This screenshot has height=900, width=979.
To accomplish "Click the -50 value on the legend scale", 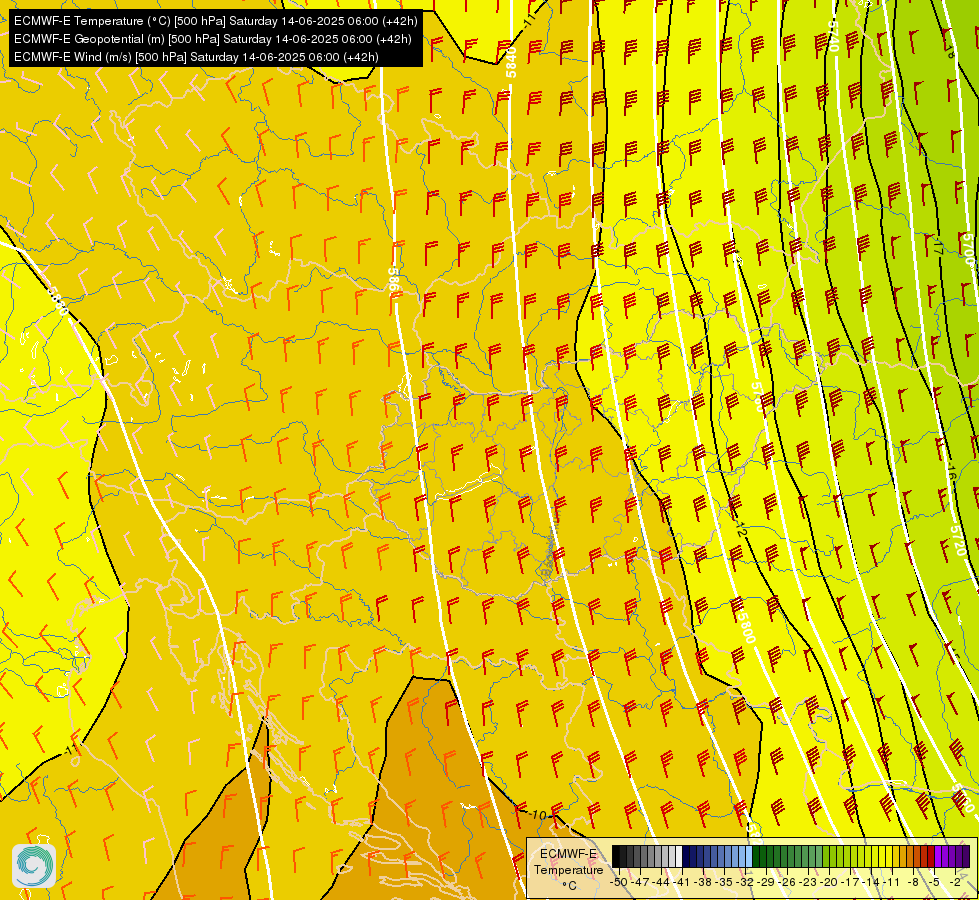I will click(x=619, y=882).
